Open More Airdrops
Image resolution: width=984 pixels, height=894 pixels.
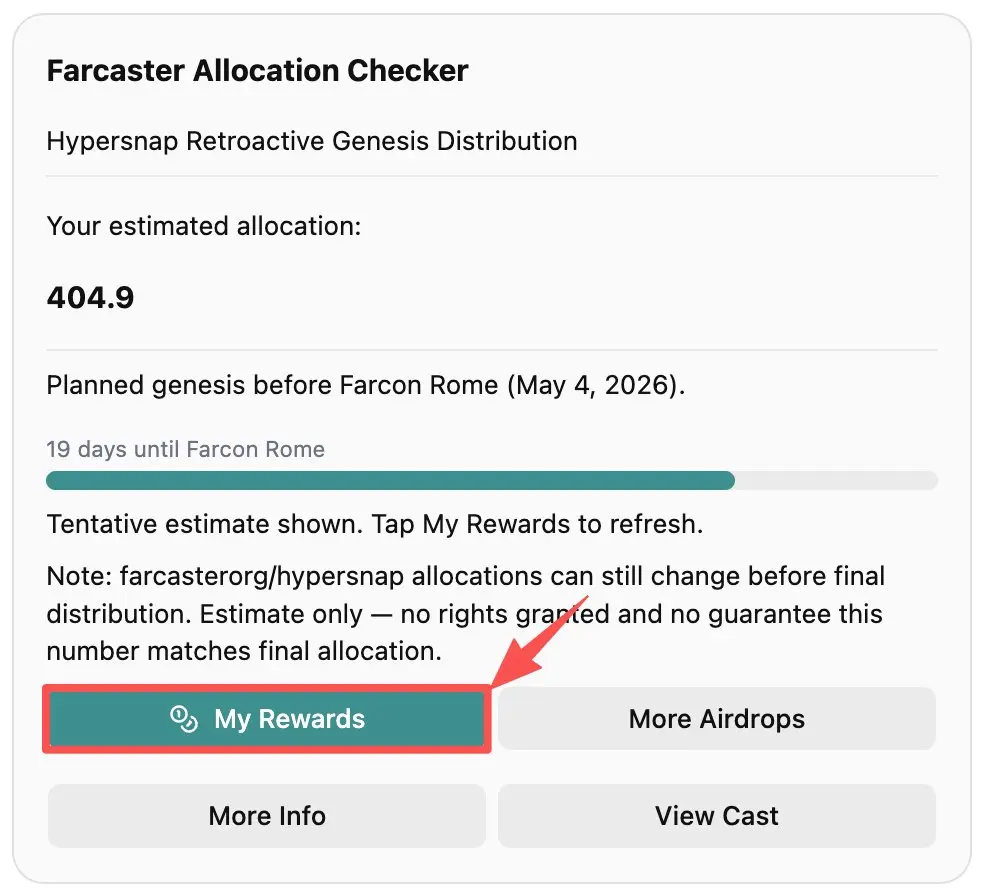pos(716,719)
